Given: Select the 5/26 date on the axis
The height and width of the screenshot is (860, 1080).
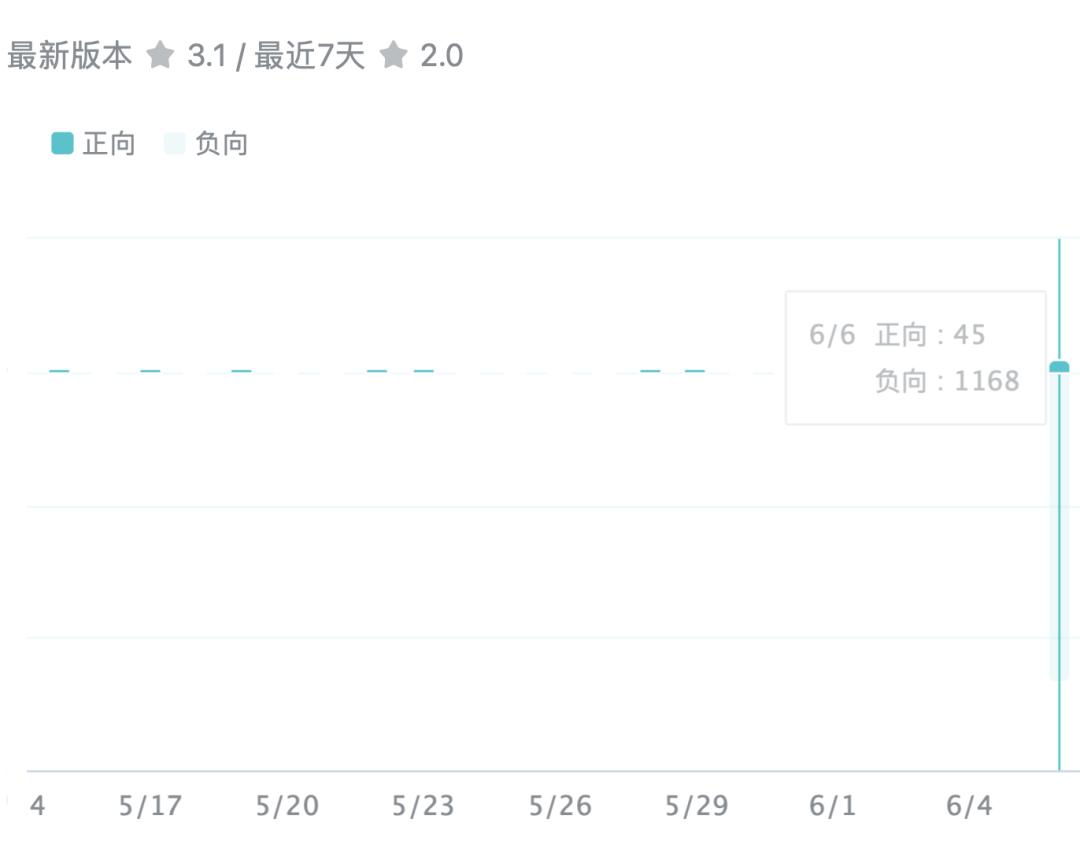Looking at the screenshot, I should [560, 806].
